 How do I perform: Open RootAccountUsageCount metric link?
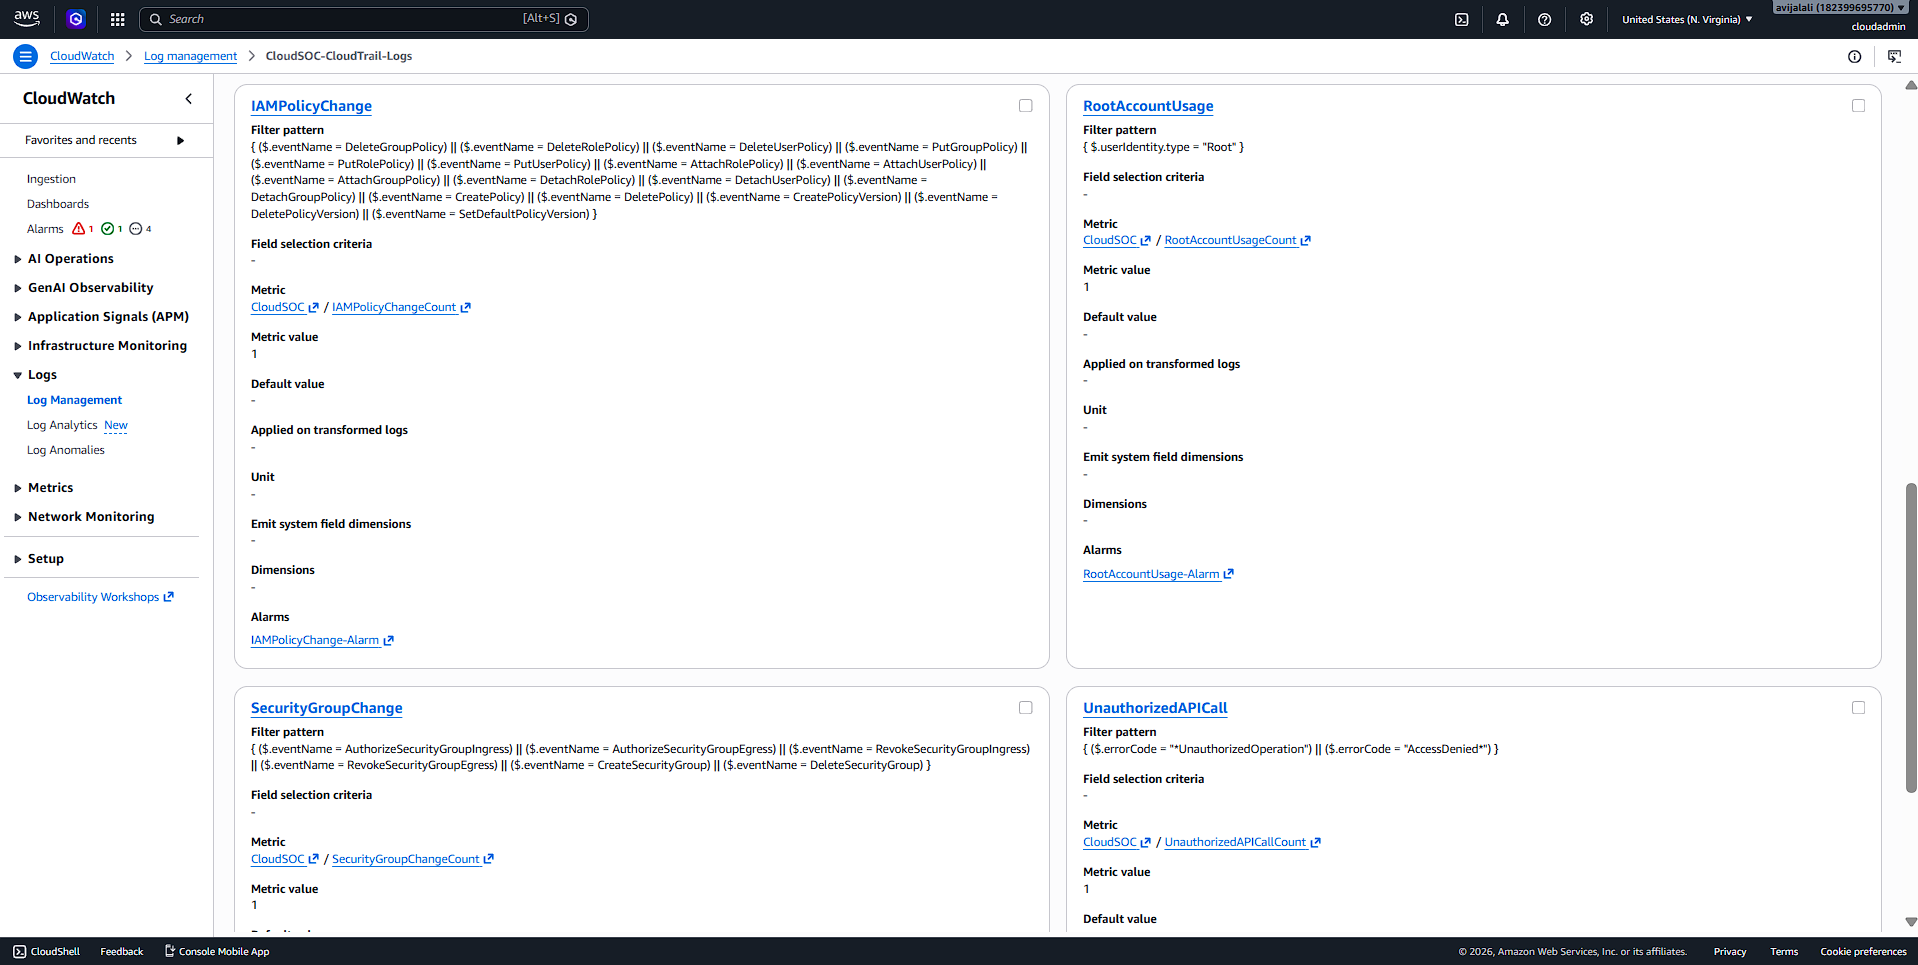pyautogui.click(x=1237, y=240)
